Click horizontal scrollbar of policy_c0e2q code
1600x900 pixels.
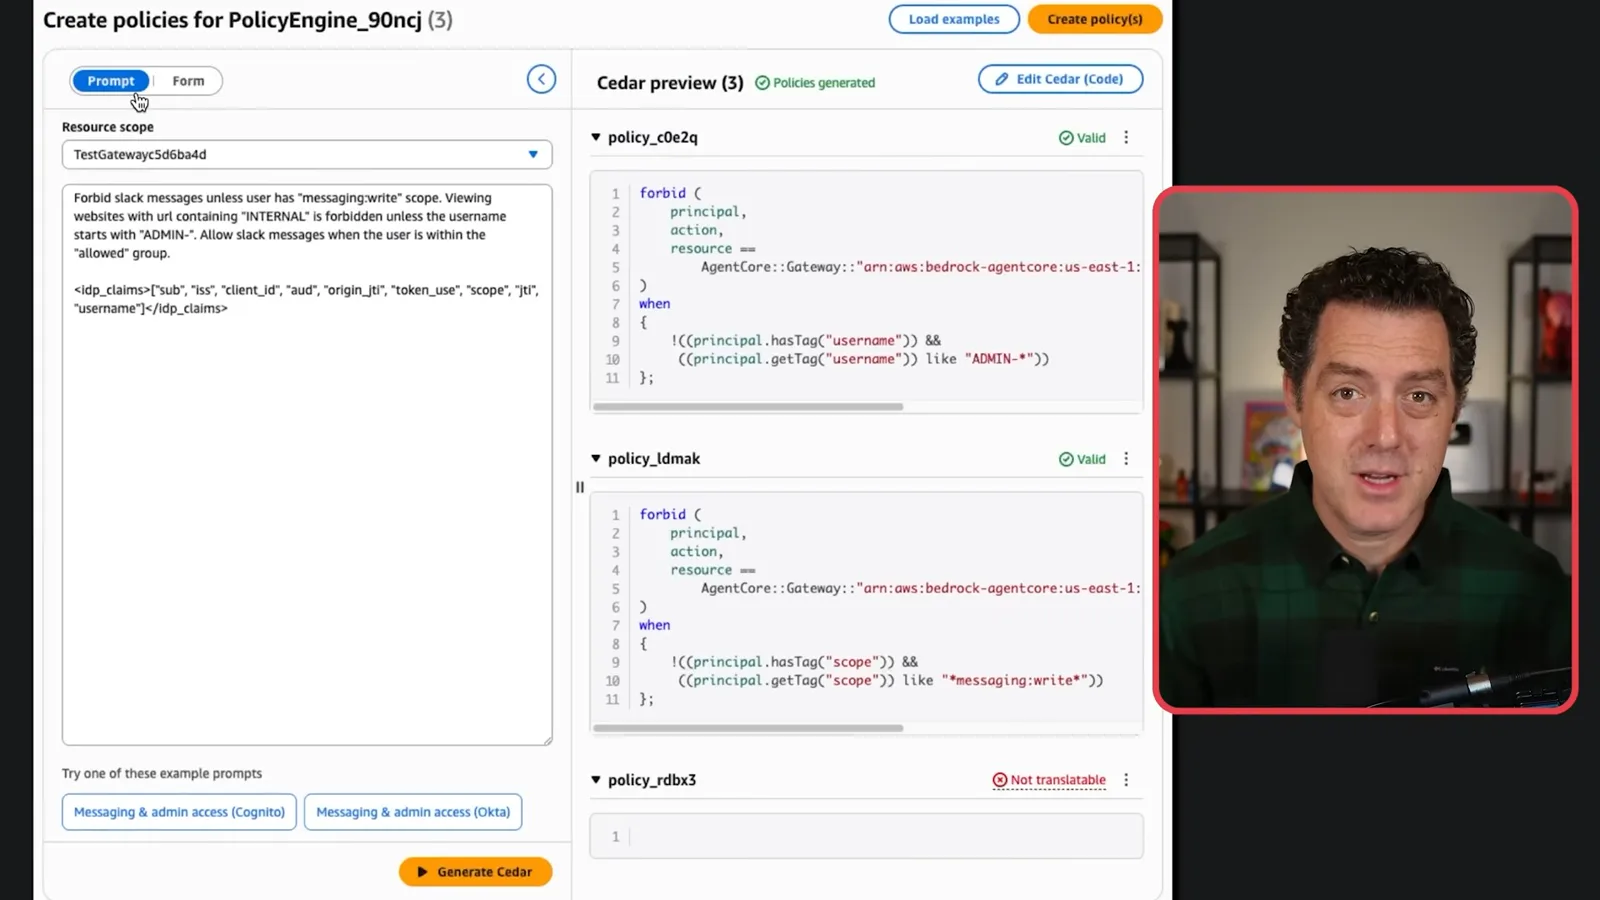click(x=748, y=407)
